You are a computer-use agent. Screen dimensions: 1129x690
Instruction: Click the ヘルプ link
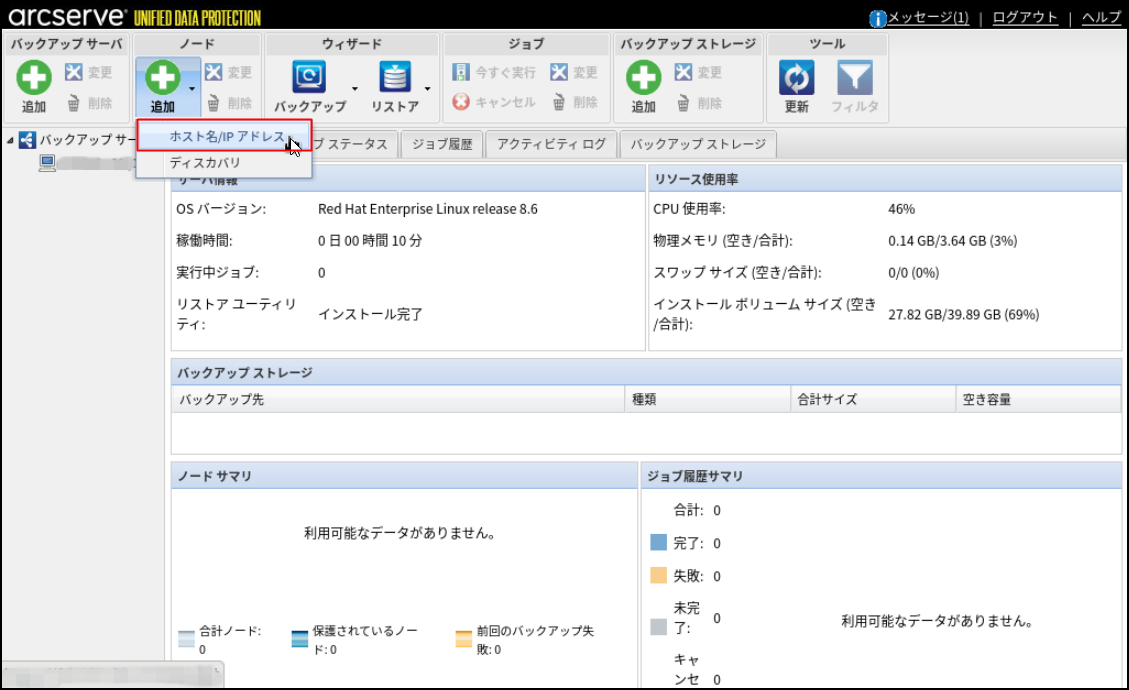[1101, 18]
